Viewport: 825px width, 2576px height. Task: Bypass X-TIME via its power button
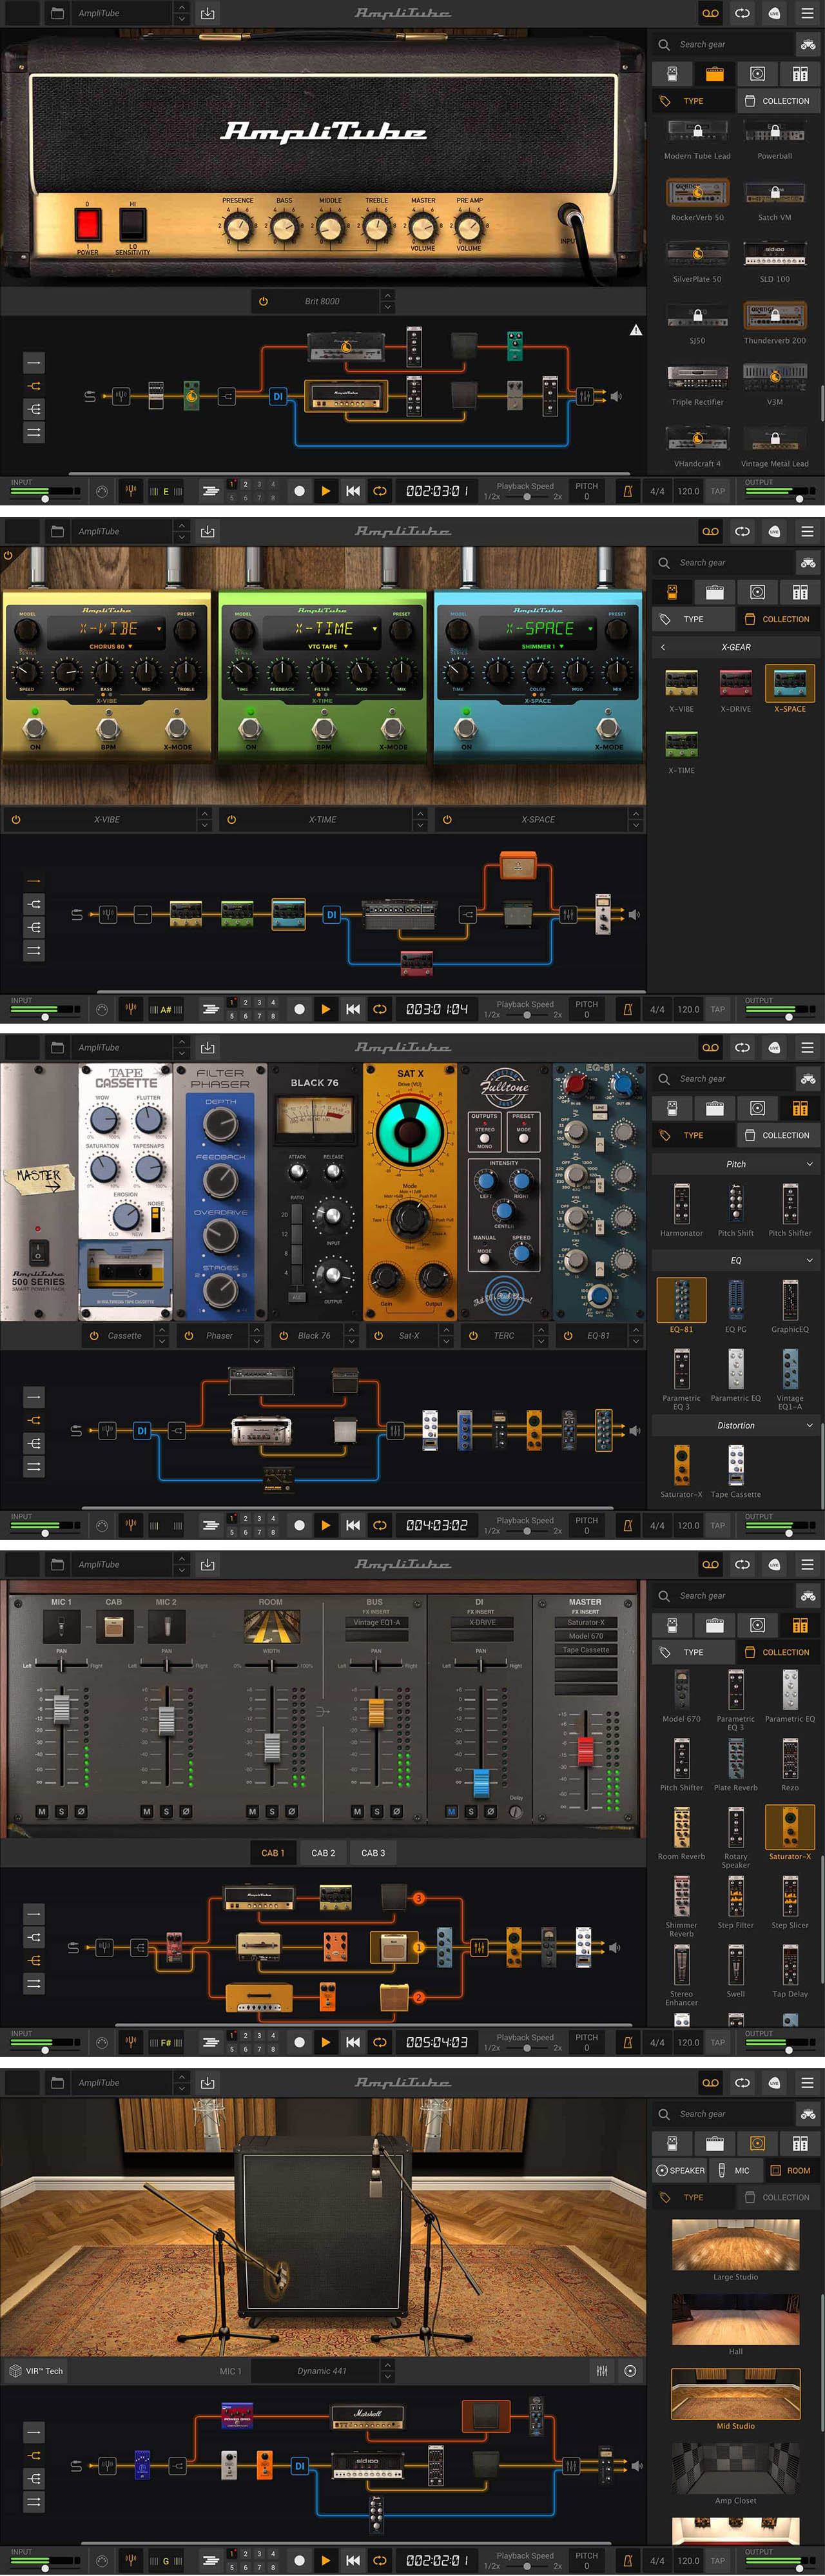(231, 819)
